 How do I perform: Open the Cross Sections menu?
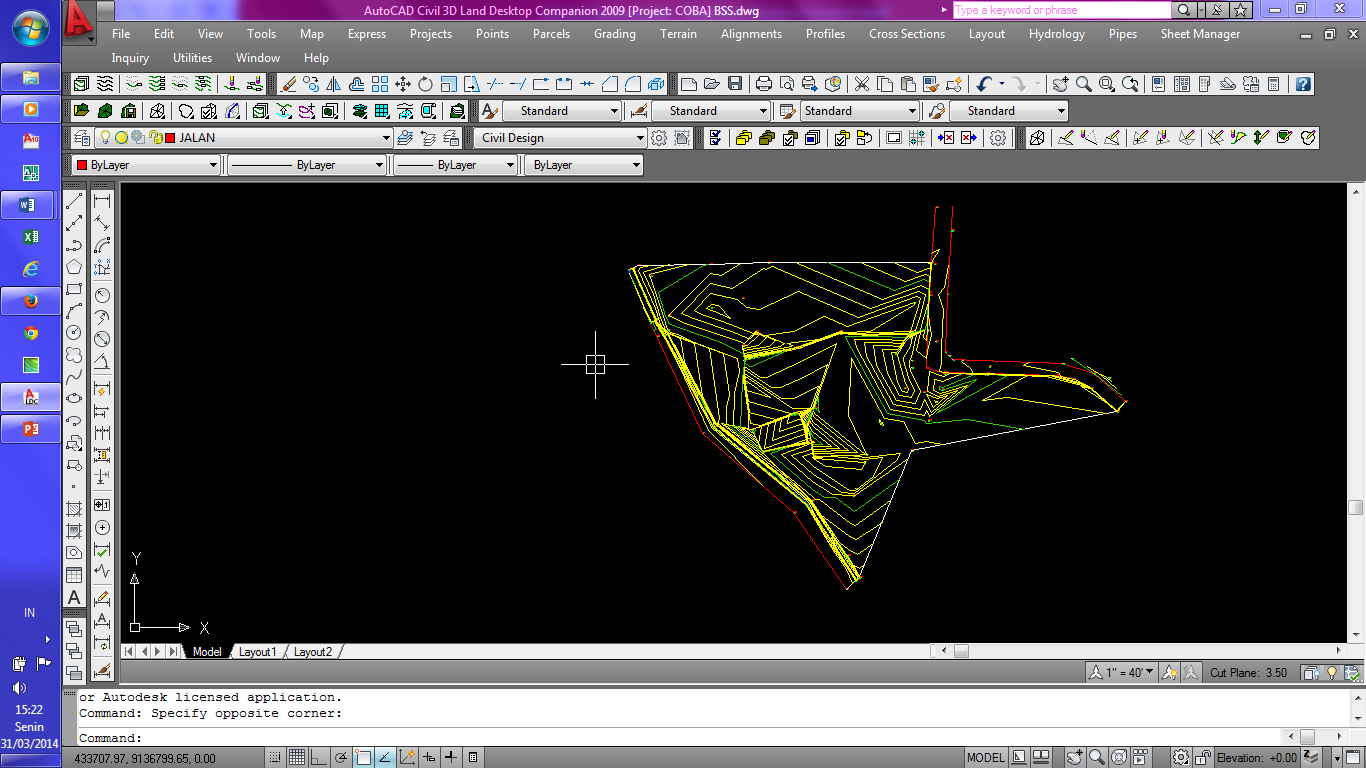coord(906,34)
